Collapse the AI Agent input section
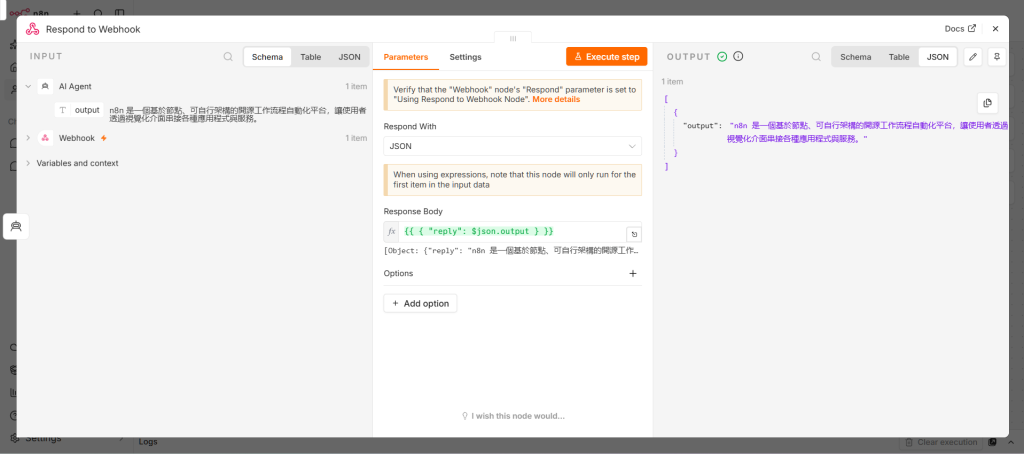 click(28, 86)
